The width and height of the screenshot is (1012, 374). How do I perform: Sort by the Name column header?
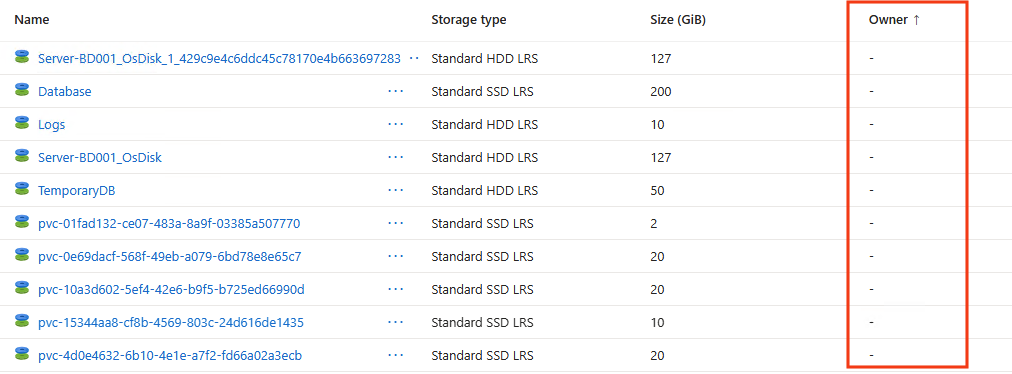click(x=32, y=20)
